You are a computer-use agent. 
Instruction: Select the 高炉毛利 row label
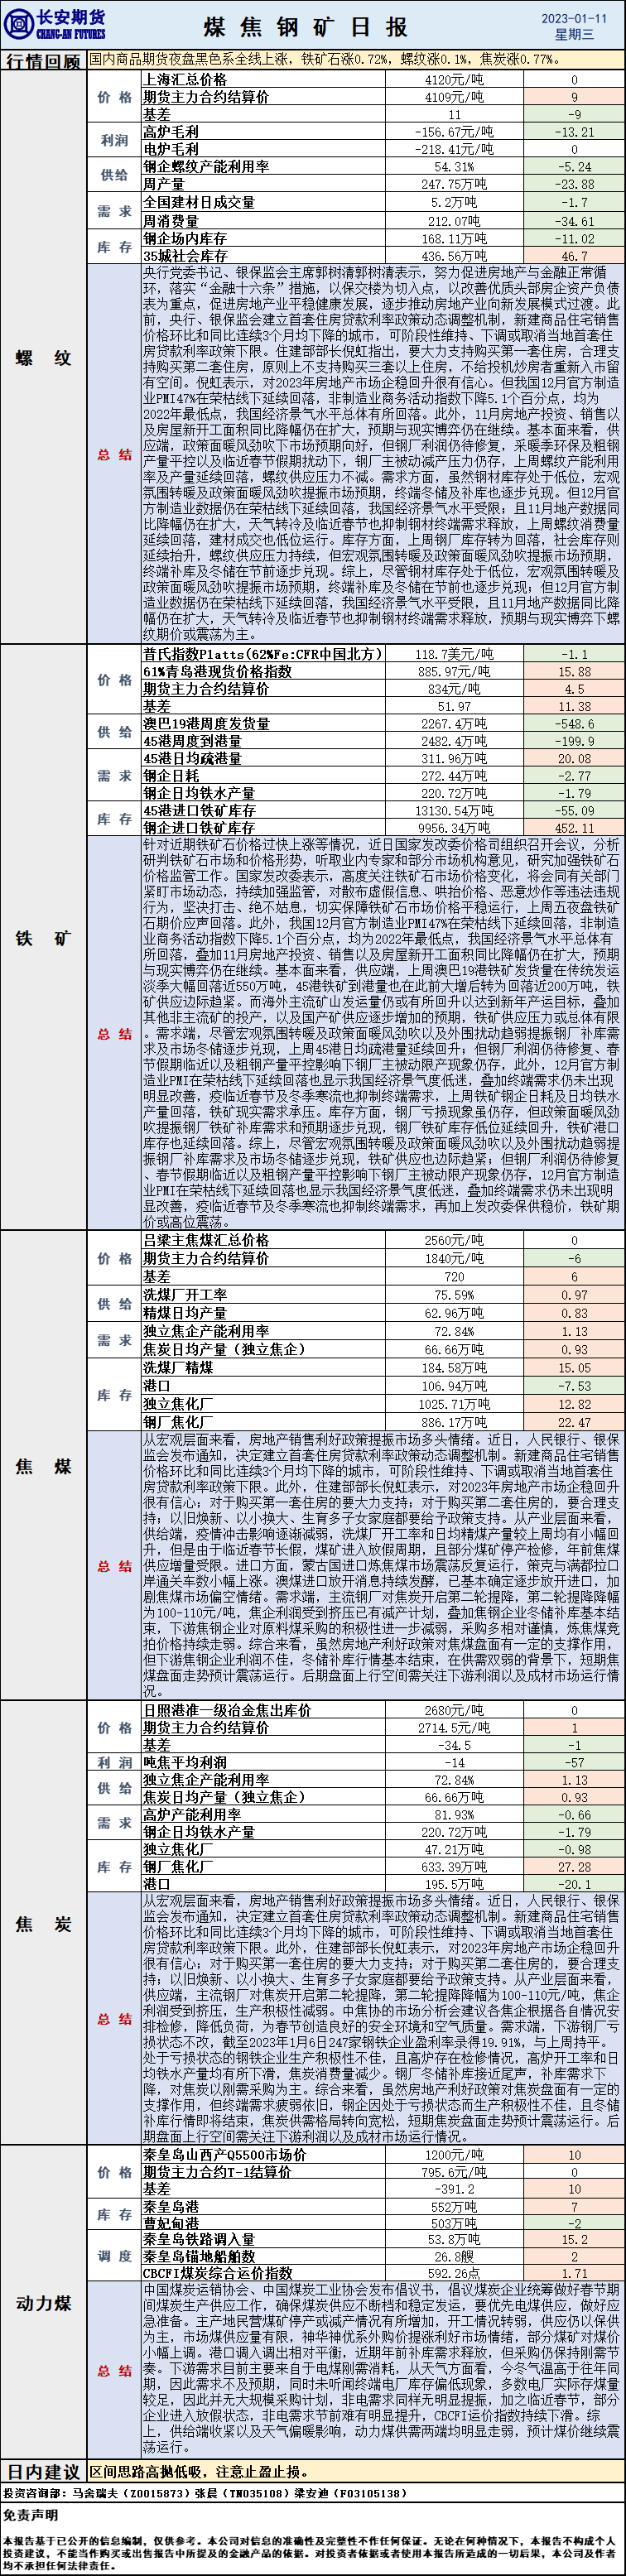[x=171, y=131]
